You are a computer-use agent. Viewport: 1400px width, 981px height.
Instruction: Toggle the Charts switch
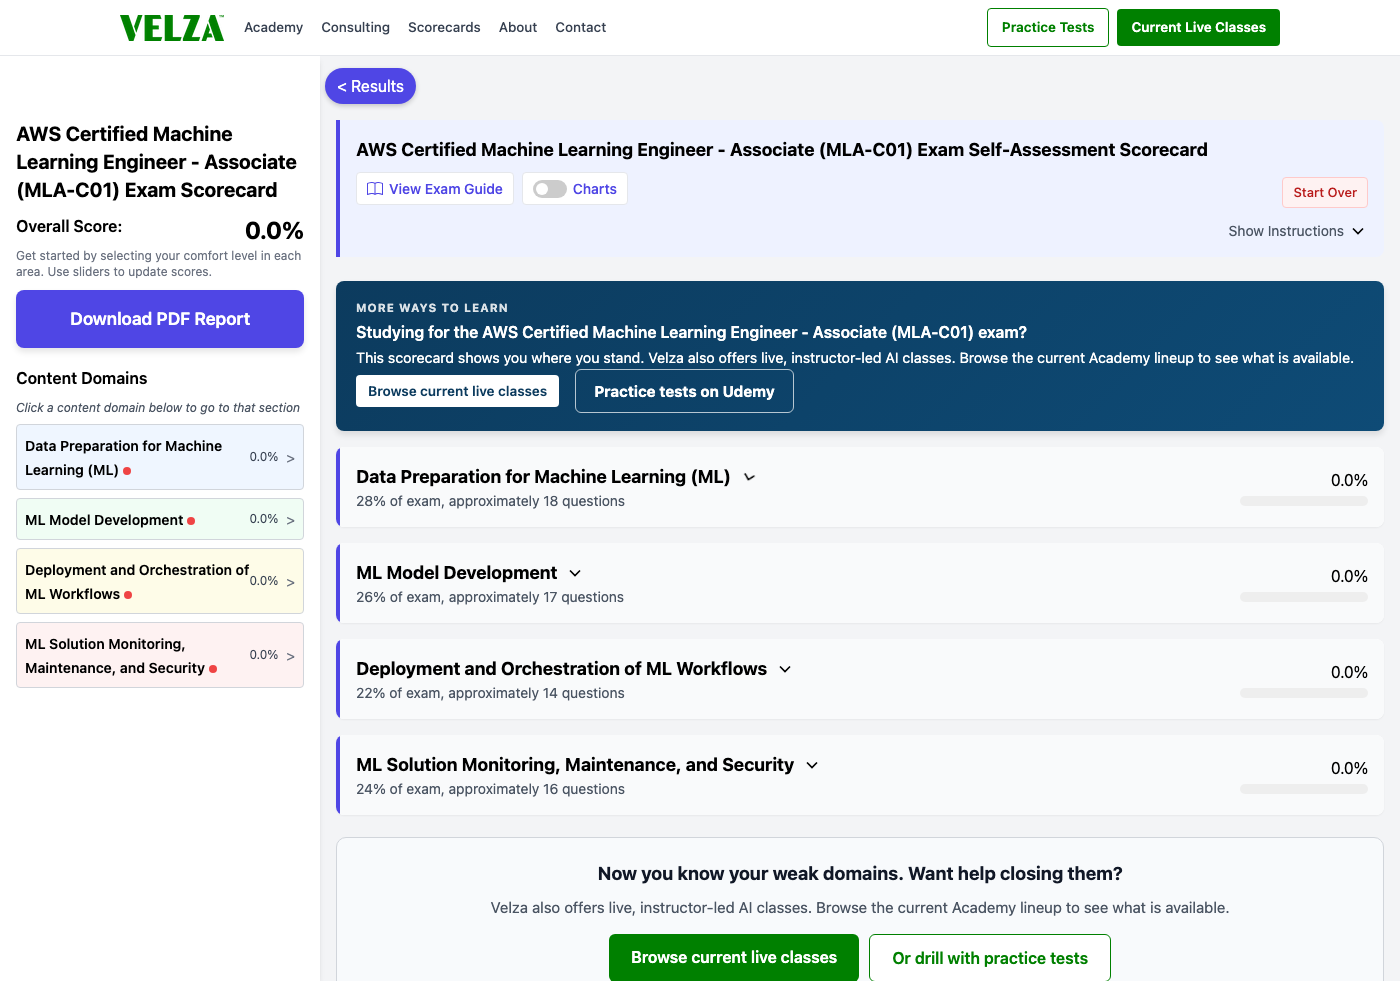tap(550, 189)
